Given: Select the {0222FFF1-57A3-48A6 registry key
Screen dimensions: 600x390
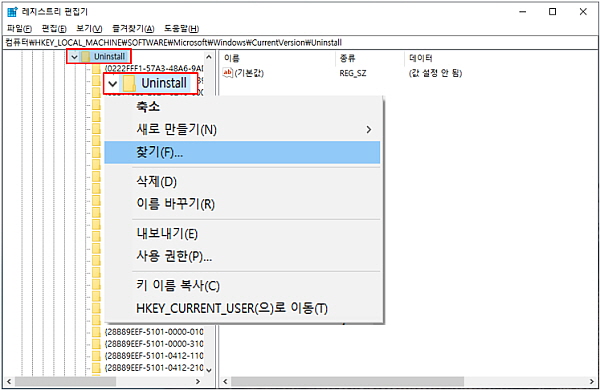Looking at the screenshot, I should tap(153, 69).
